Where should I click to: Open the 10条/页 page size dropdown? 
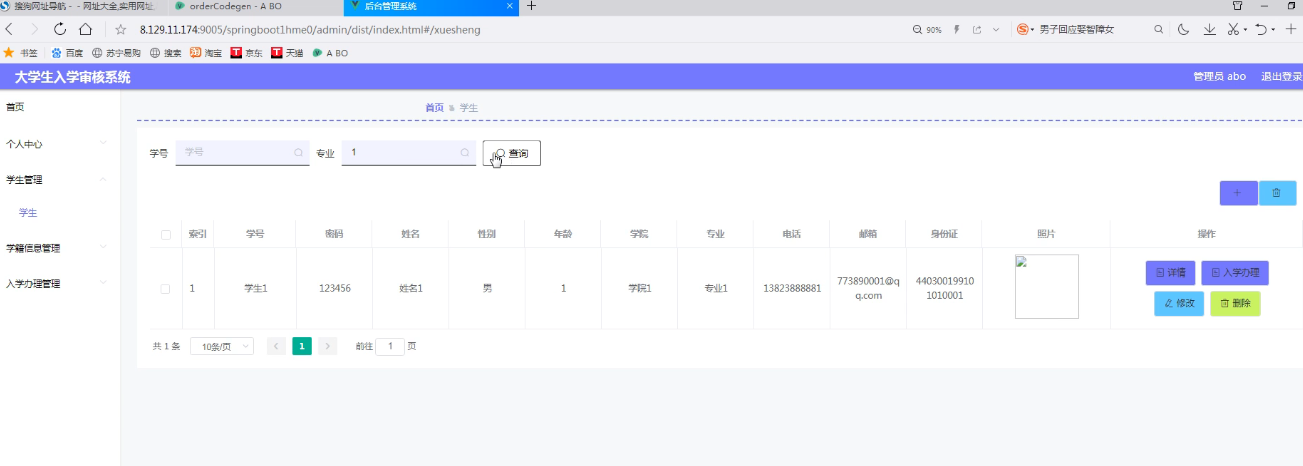(x=222, y=346)
